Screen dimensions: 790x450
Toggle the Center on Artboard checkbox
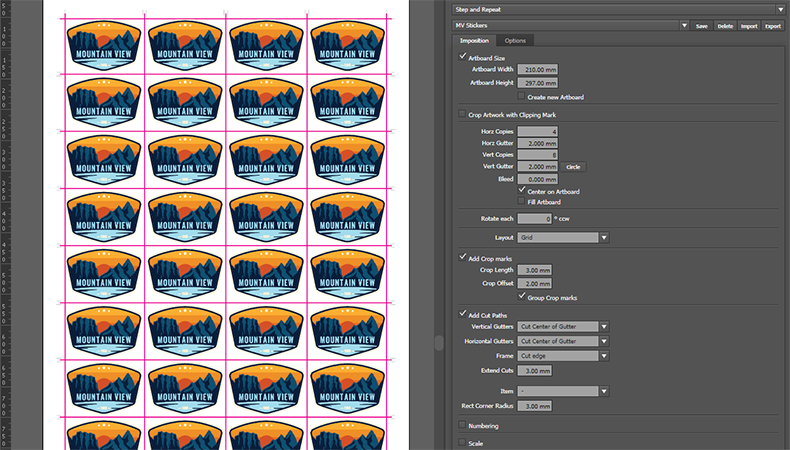click(x=521, y=190)
